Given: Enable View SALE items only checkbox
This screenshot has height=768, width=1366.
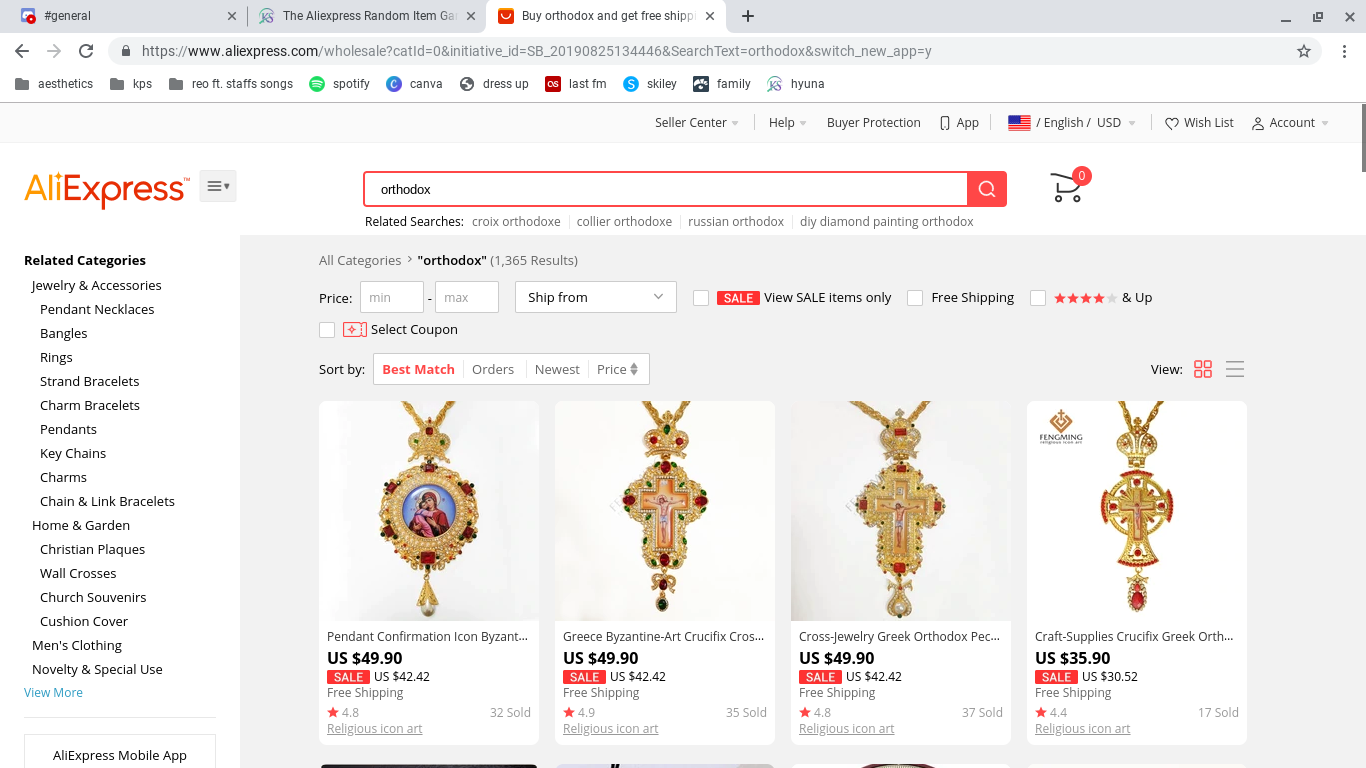Looking at the screenshot, I should [x=701, y=298].
